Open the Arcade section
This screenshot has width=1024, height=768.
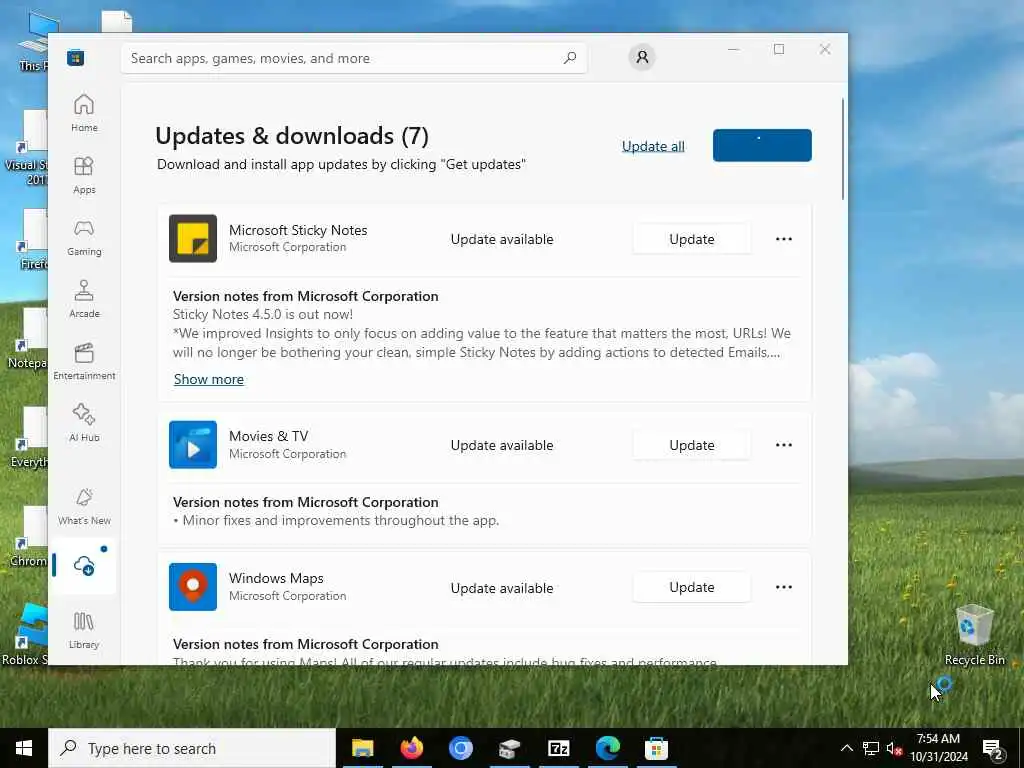[x=84, y=299]
